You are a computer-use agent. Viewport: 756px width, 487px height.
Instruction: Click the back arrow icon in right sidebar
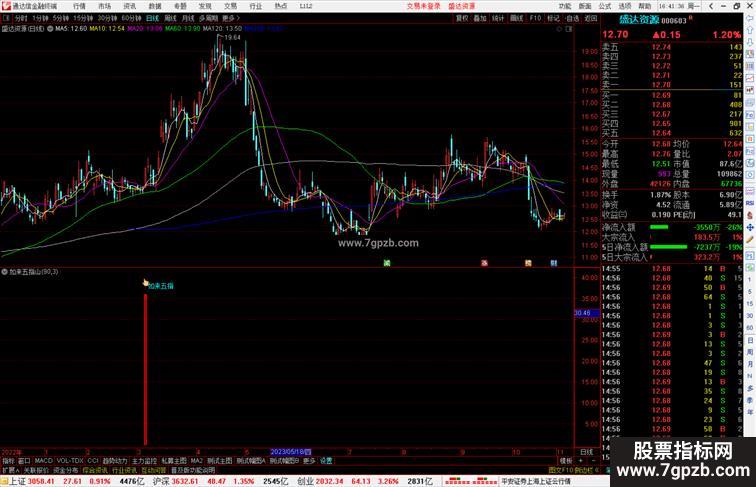point(750,18)
